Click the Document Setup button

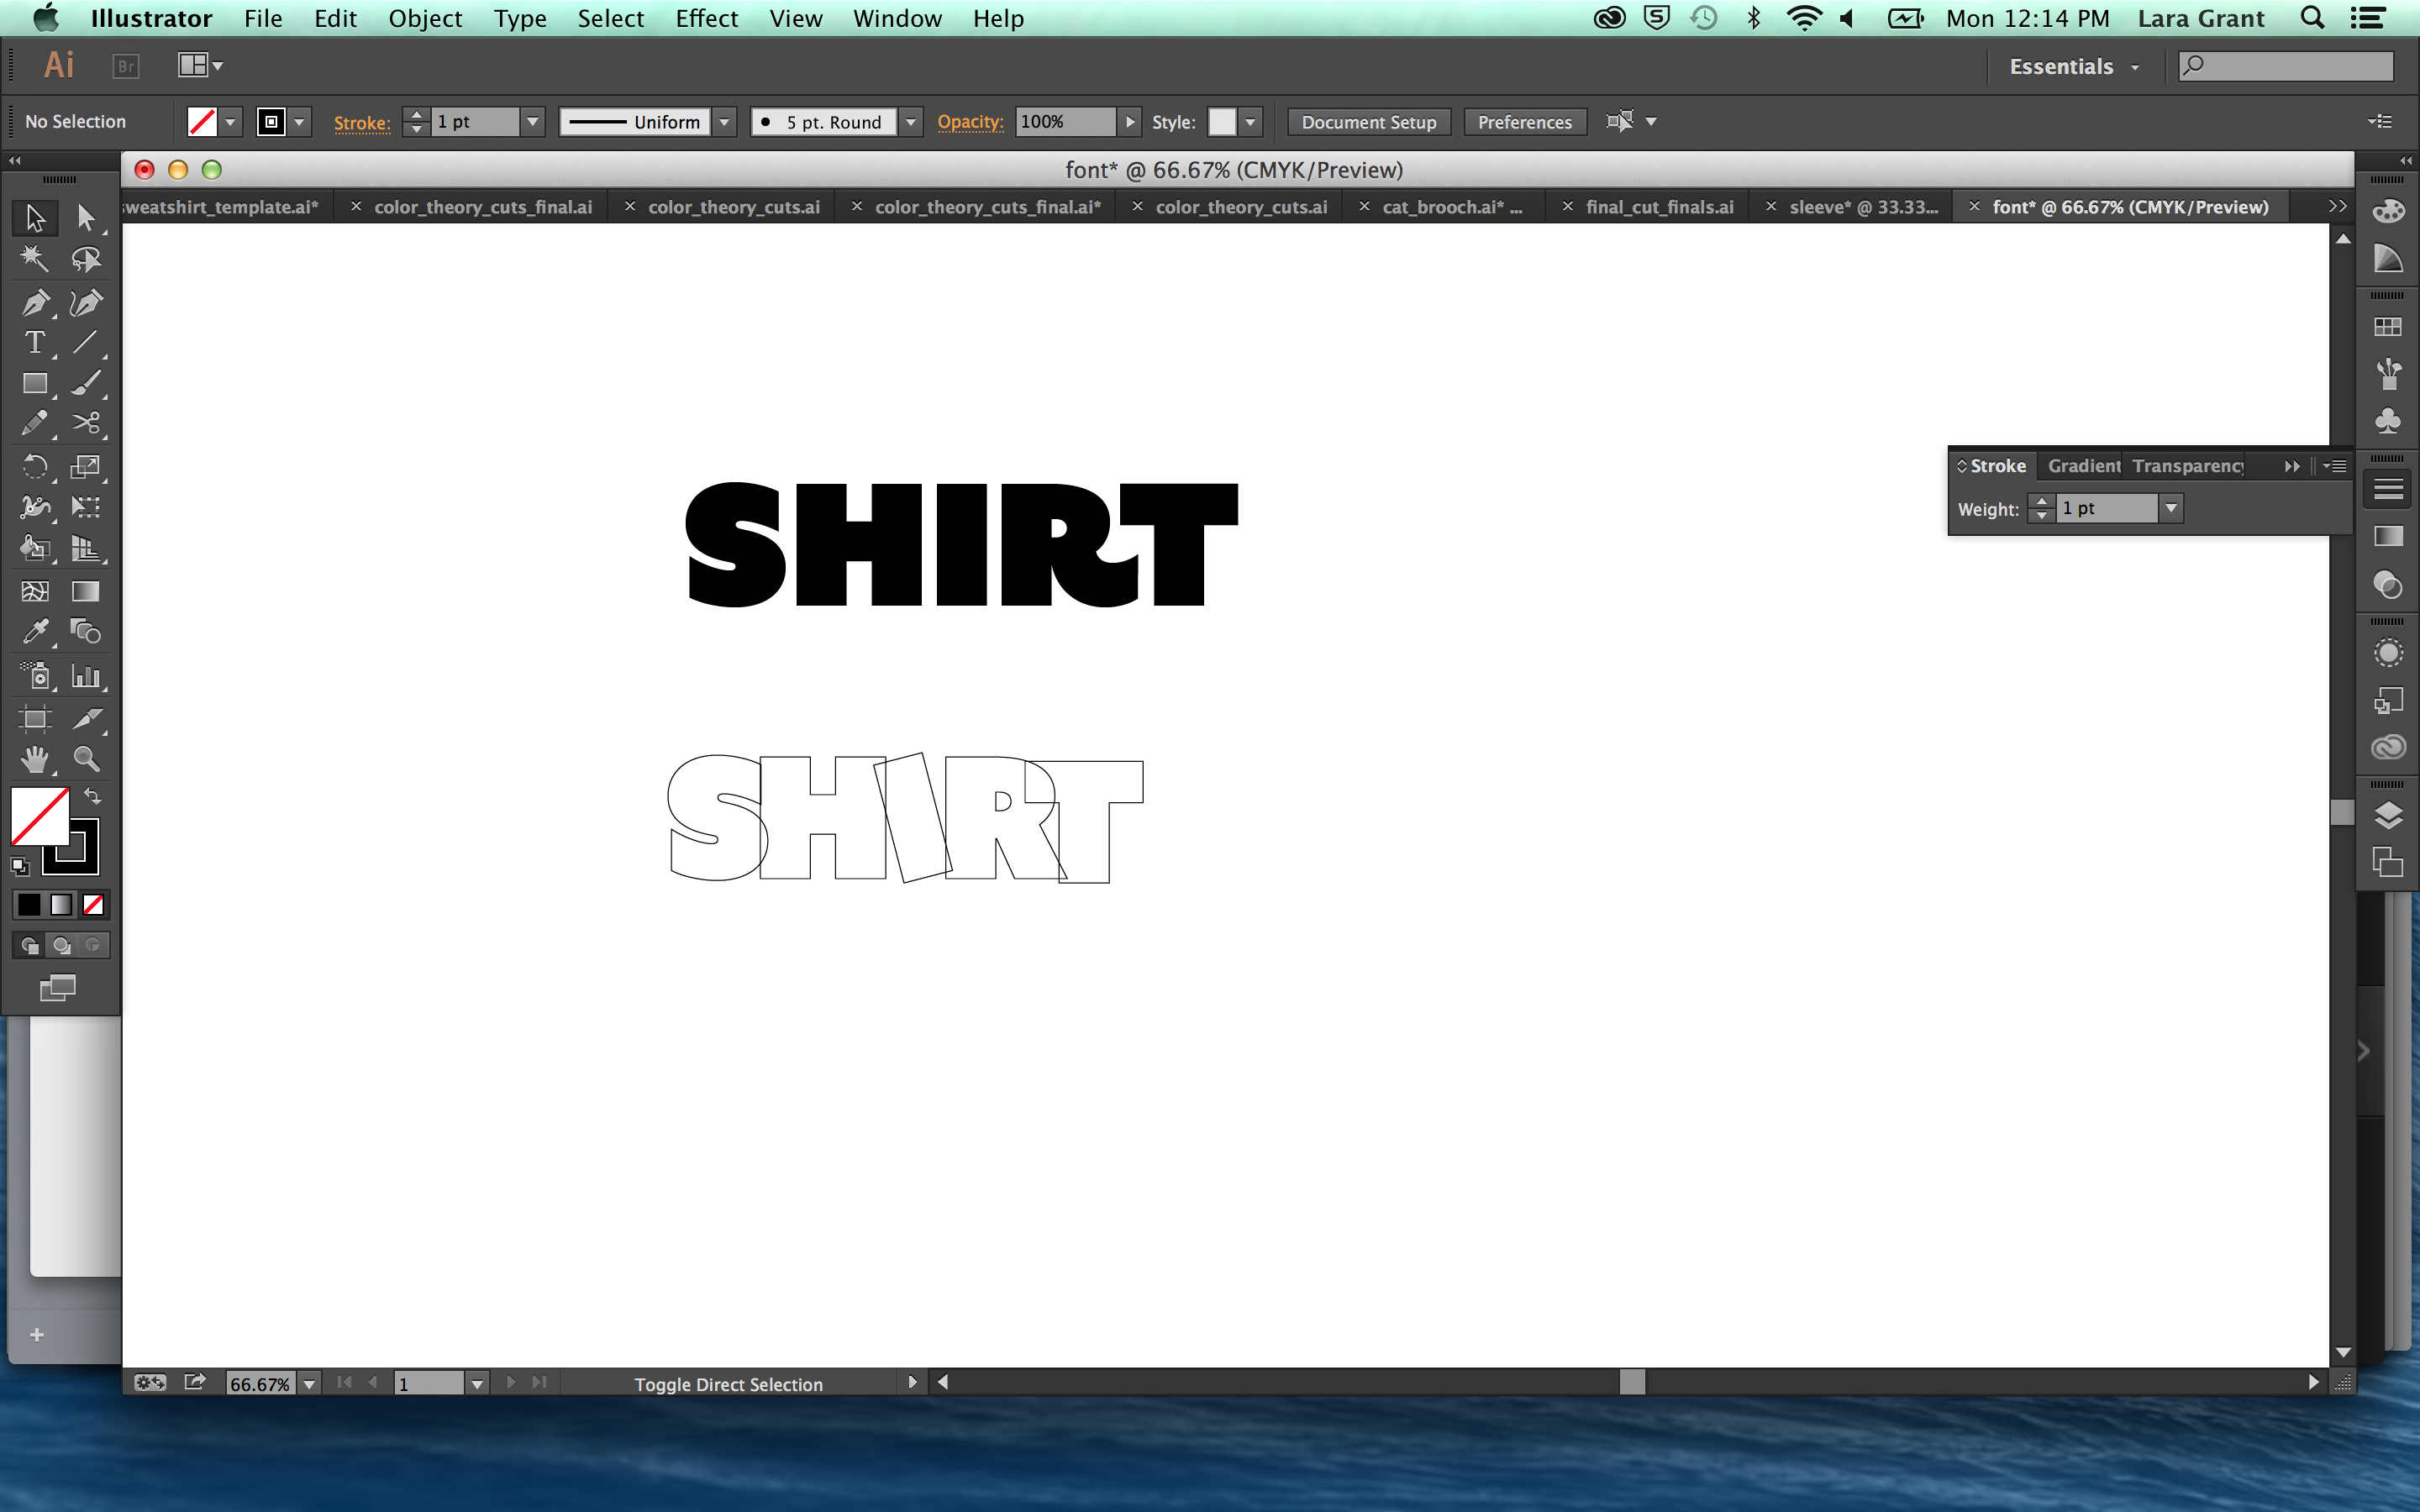point(1368,122)
